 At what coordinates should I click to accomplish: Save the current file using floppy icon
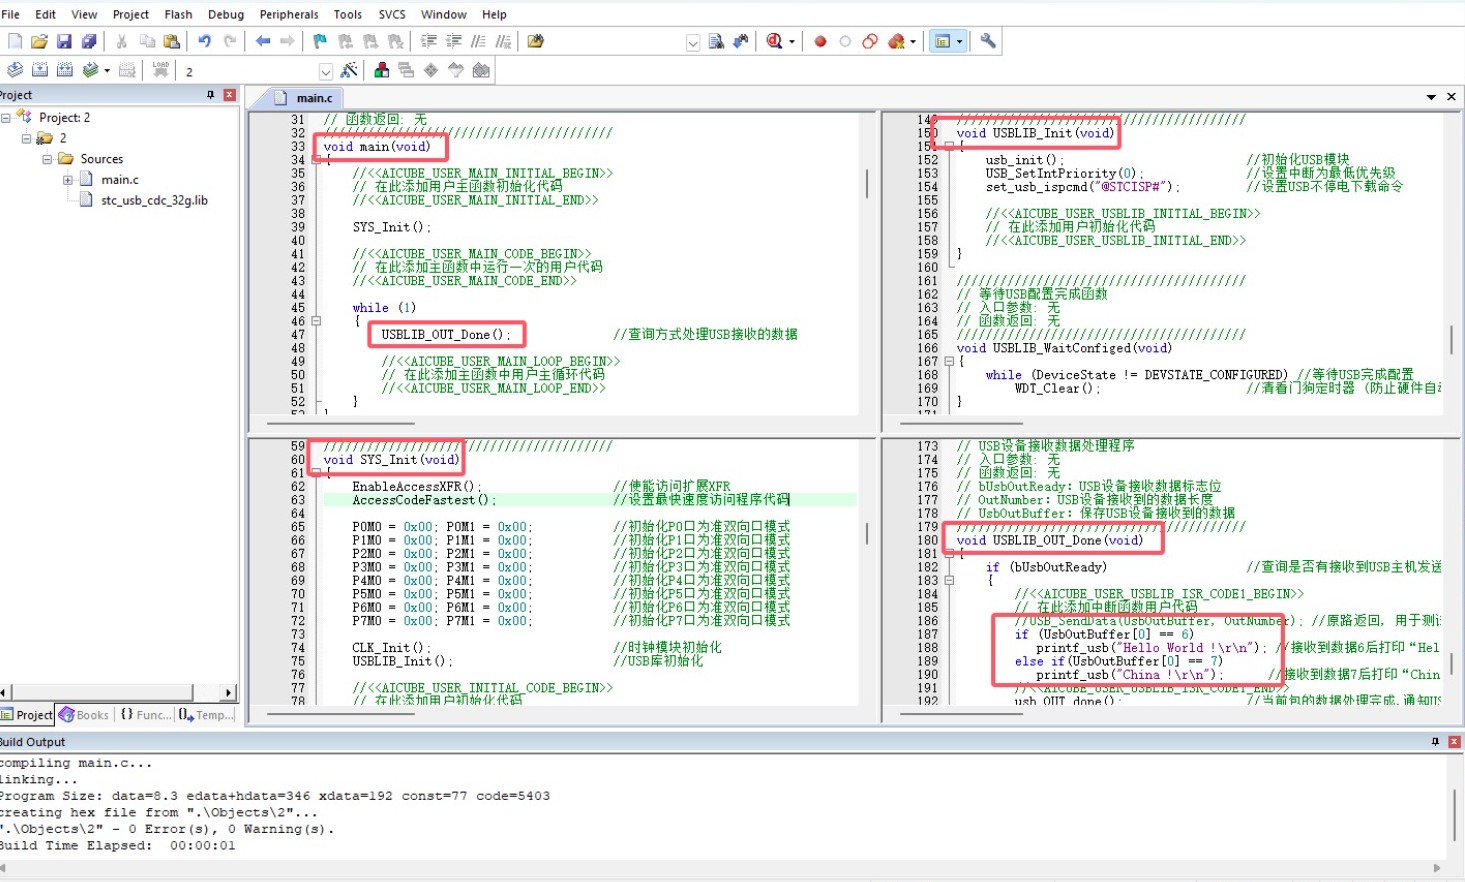(64, 41)
